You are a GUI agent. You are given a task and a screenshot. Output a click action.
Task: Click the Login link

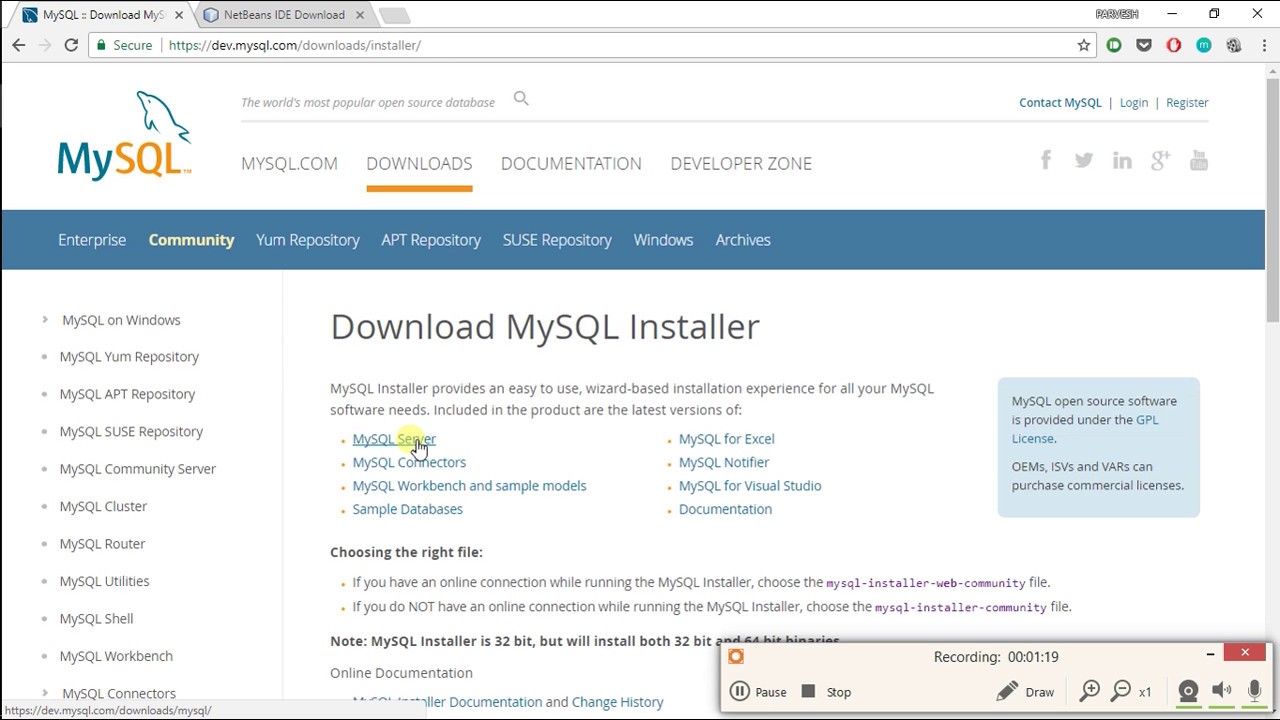click(1134, 103)
